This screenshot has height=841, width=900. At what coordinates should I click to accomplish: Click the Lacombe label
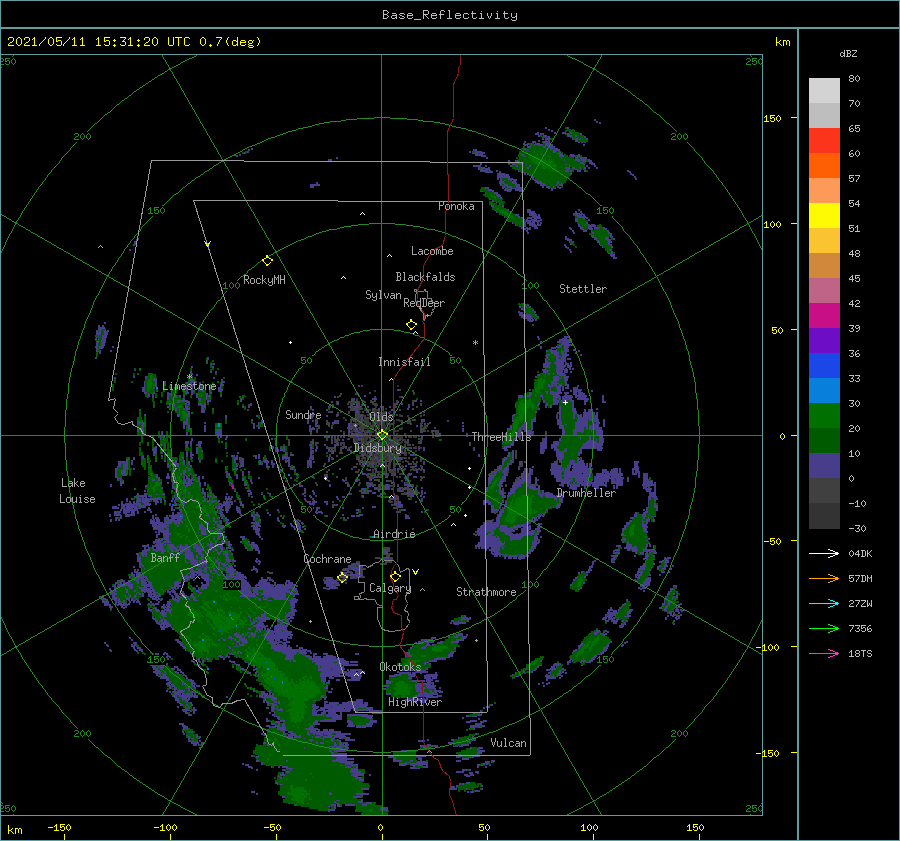click(x=432, y=251)
